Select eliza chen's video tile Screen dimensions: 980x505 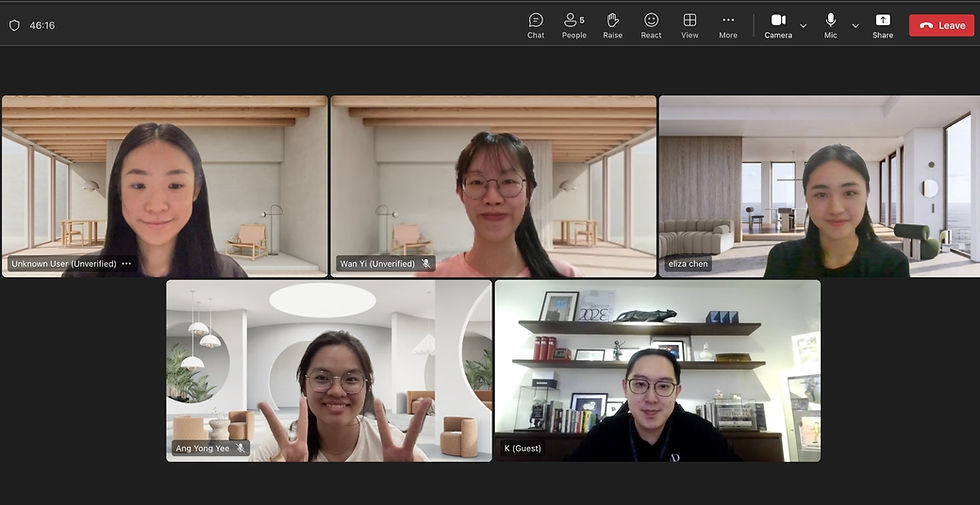click(819, 186)
